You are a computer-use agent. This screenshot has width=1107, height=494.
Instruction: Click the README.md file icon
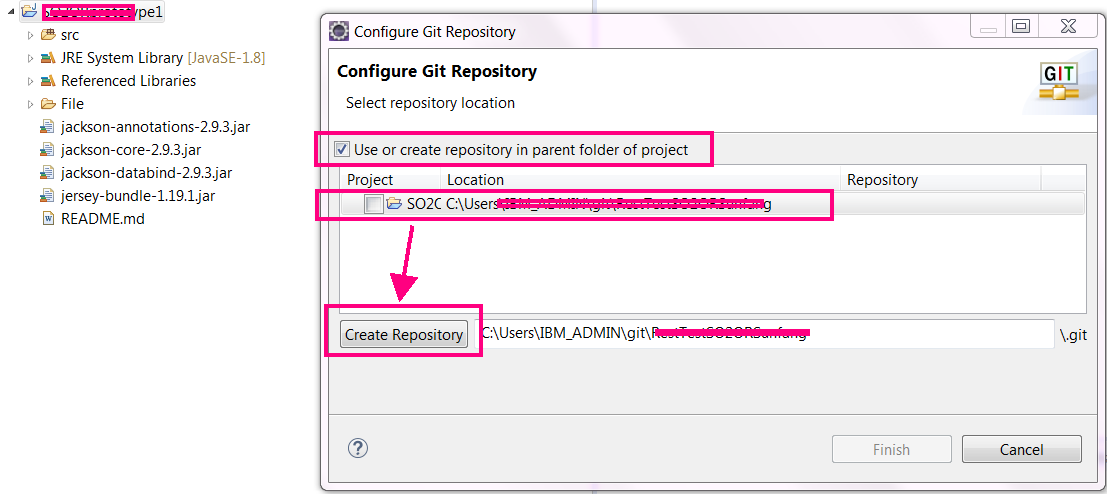(47, 218)
